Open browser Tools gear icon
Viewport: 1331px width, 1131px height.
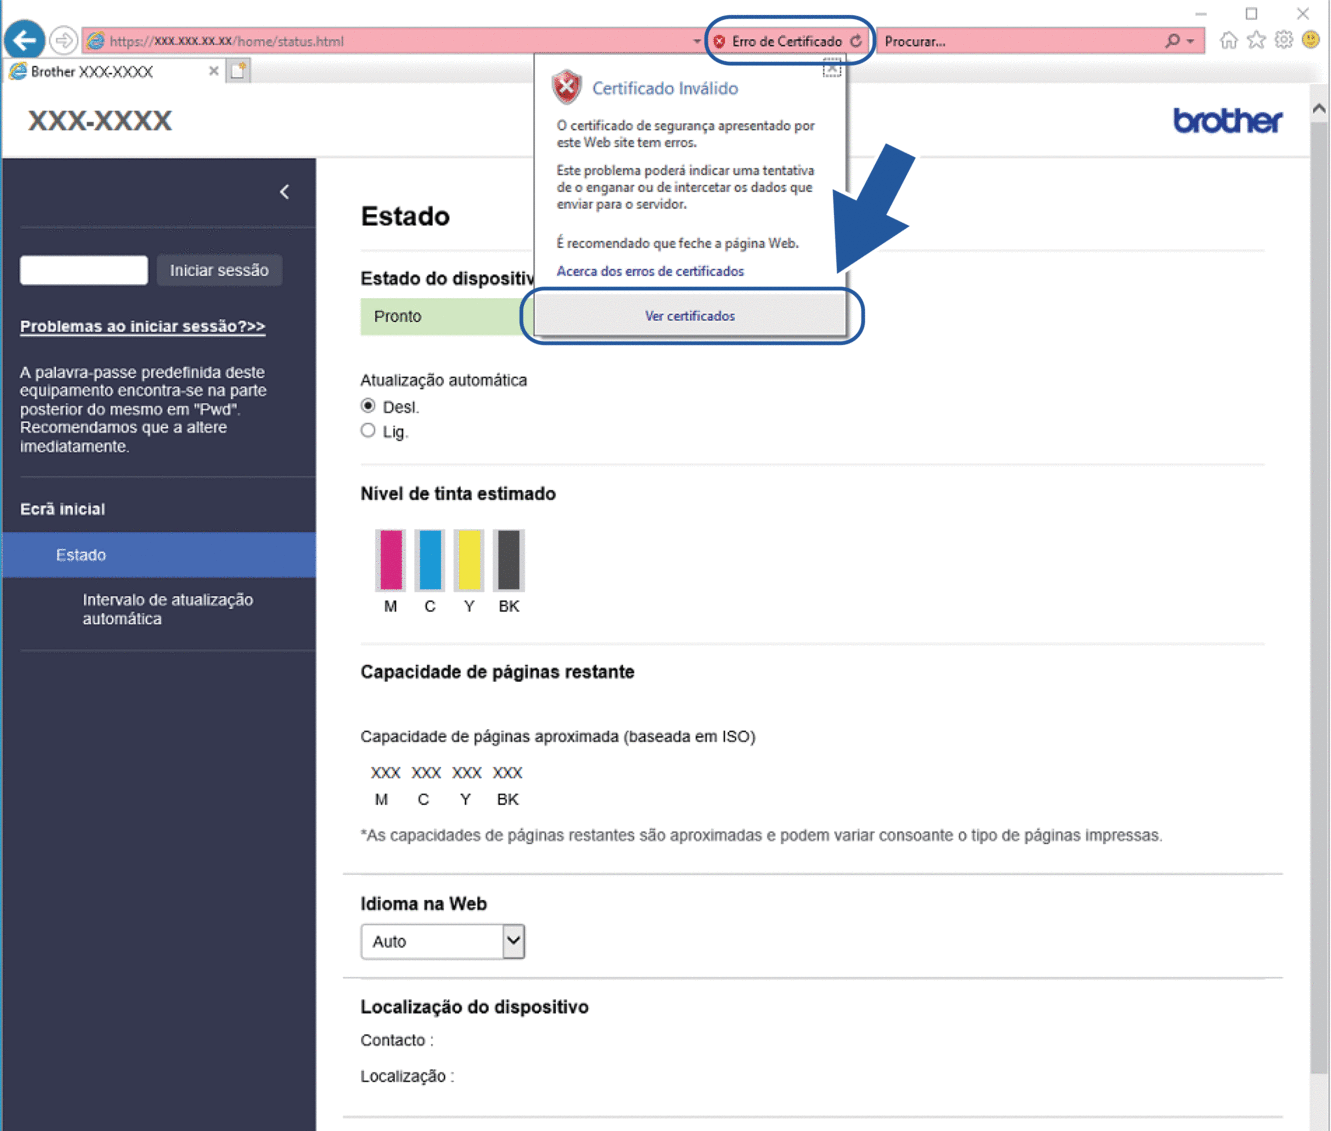point(1284,40)
